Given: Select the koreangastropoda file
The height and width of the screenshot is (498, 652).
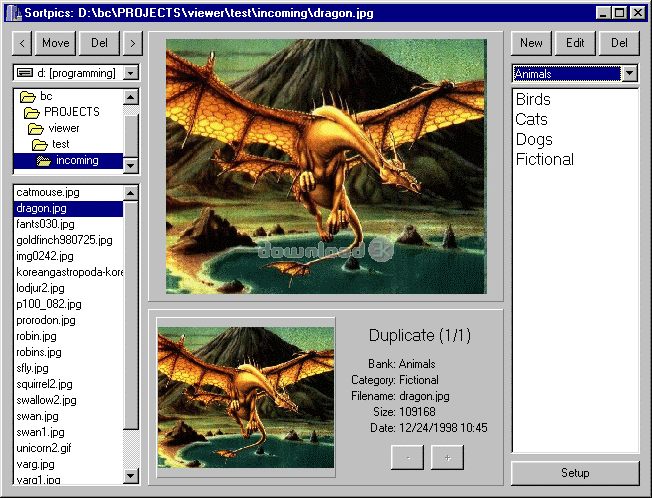Looking at the screenshot, I should [69, 272].
